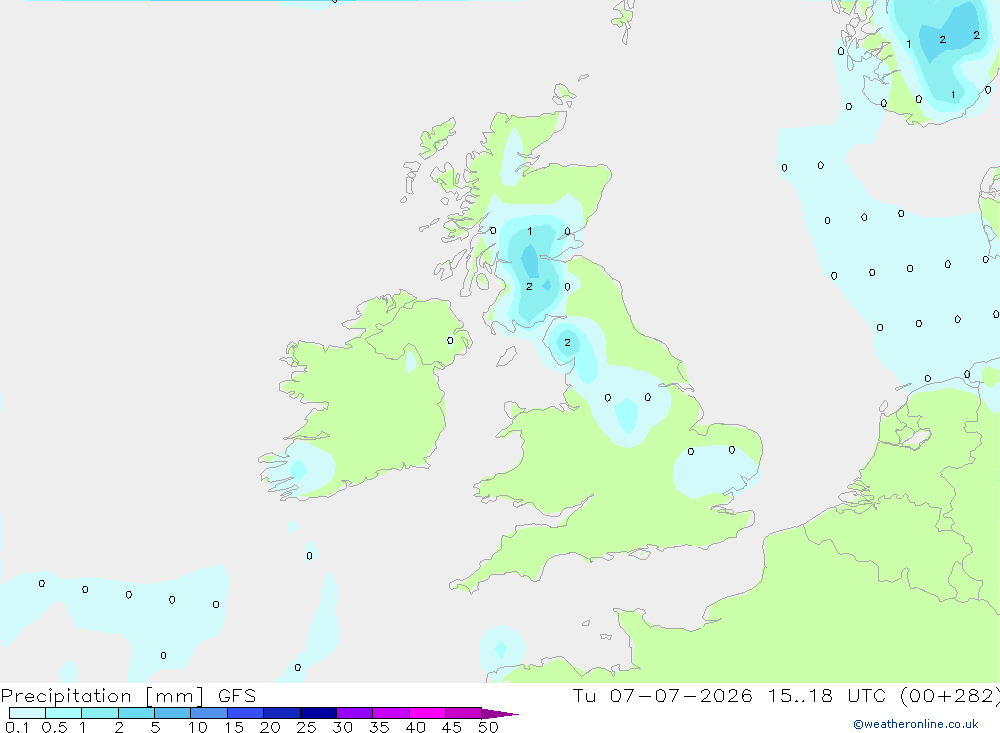The image size is (1000, 733).
Task: Click the purple over-50 legend arrow tip
Action: pyautogui.click(x=500, y=714)
